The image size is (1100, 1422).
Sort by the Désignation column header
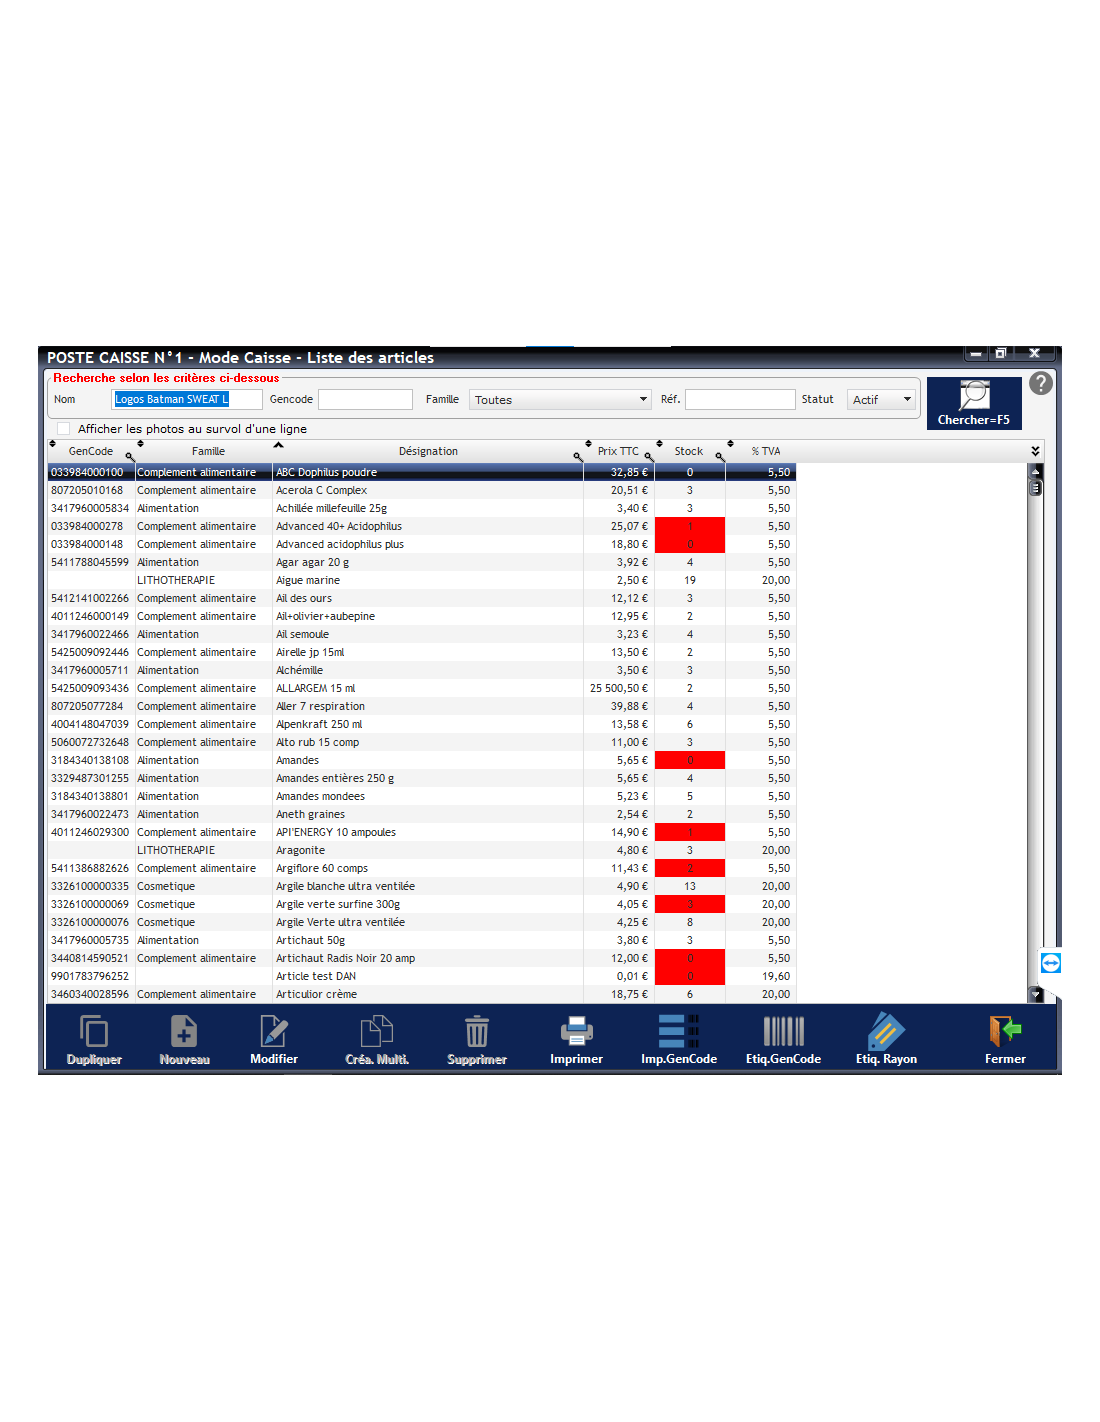pyautogui.click(x=428, y=451)
